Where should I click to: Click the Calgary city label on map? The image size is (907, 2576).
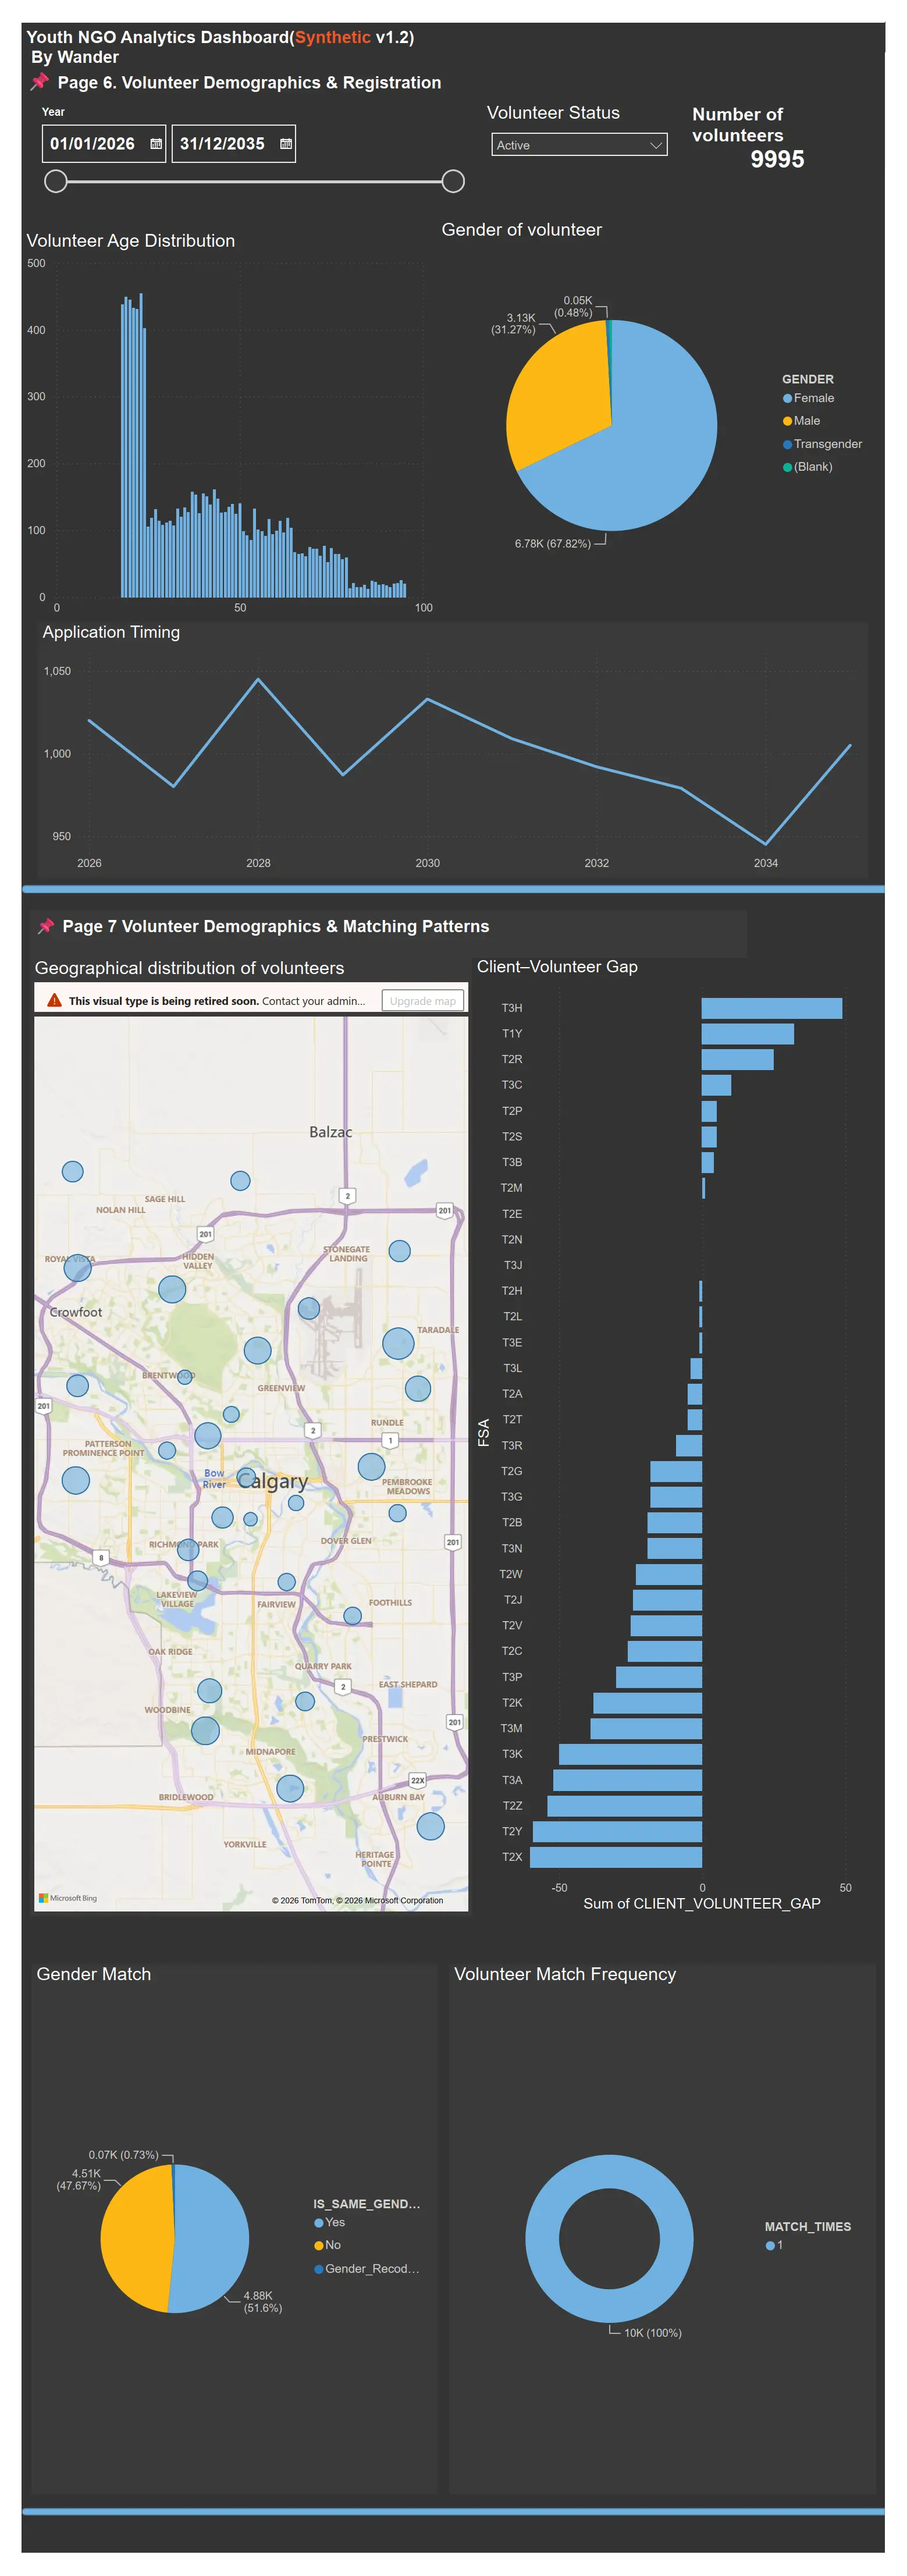(x=272, y=1480)
